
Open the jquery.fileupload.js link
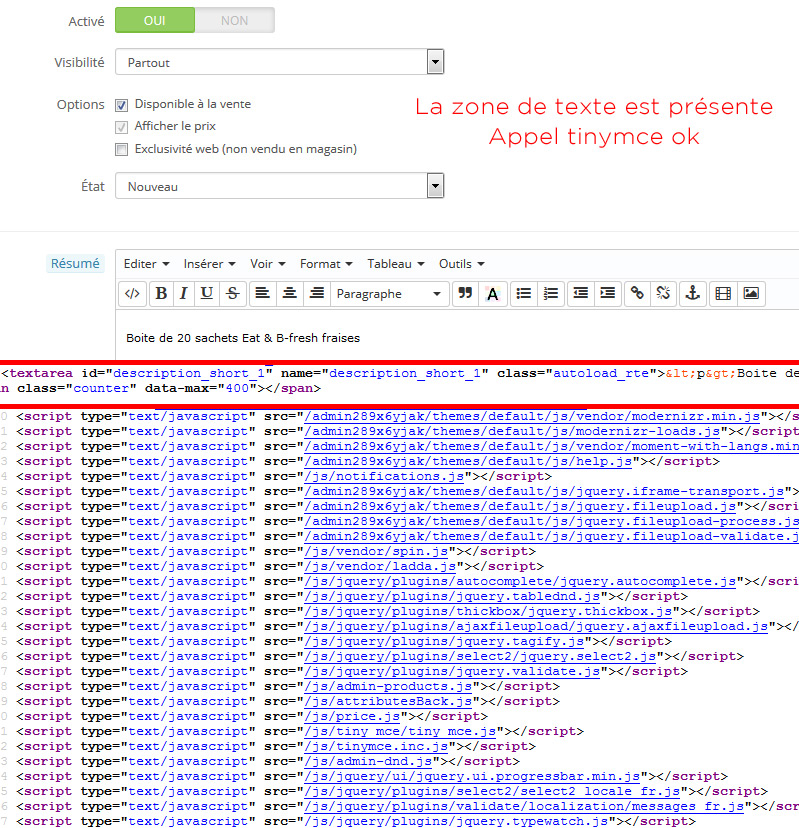[x=520, y=506]
